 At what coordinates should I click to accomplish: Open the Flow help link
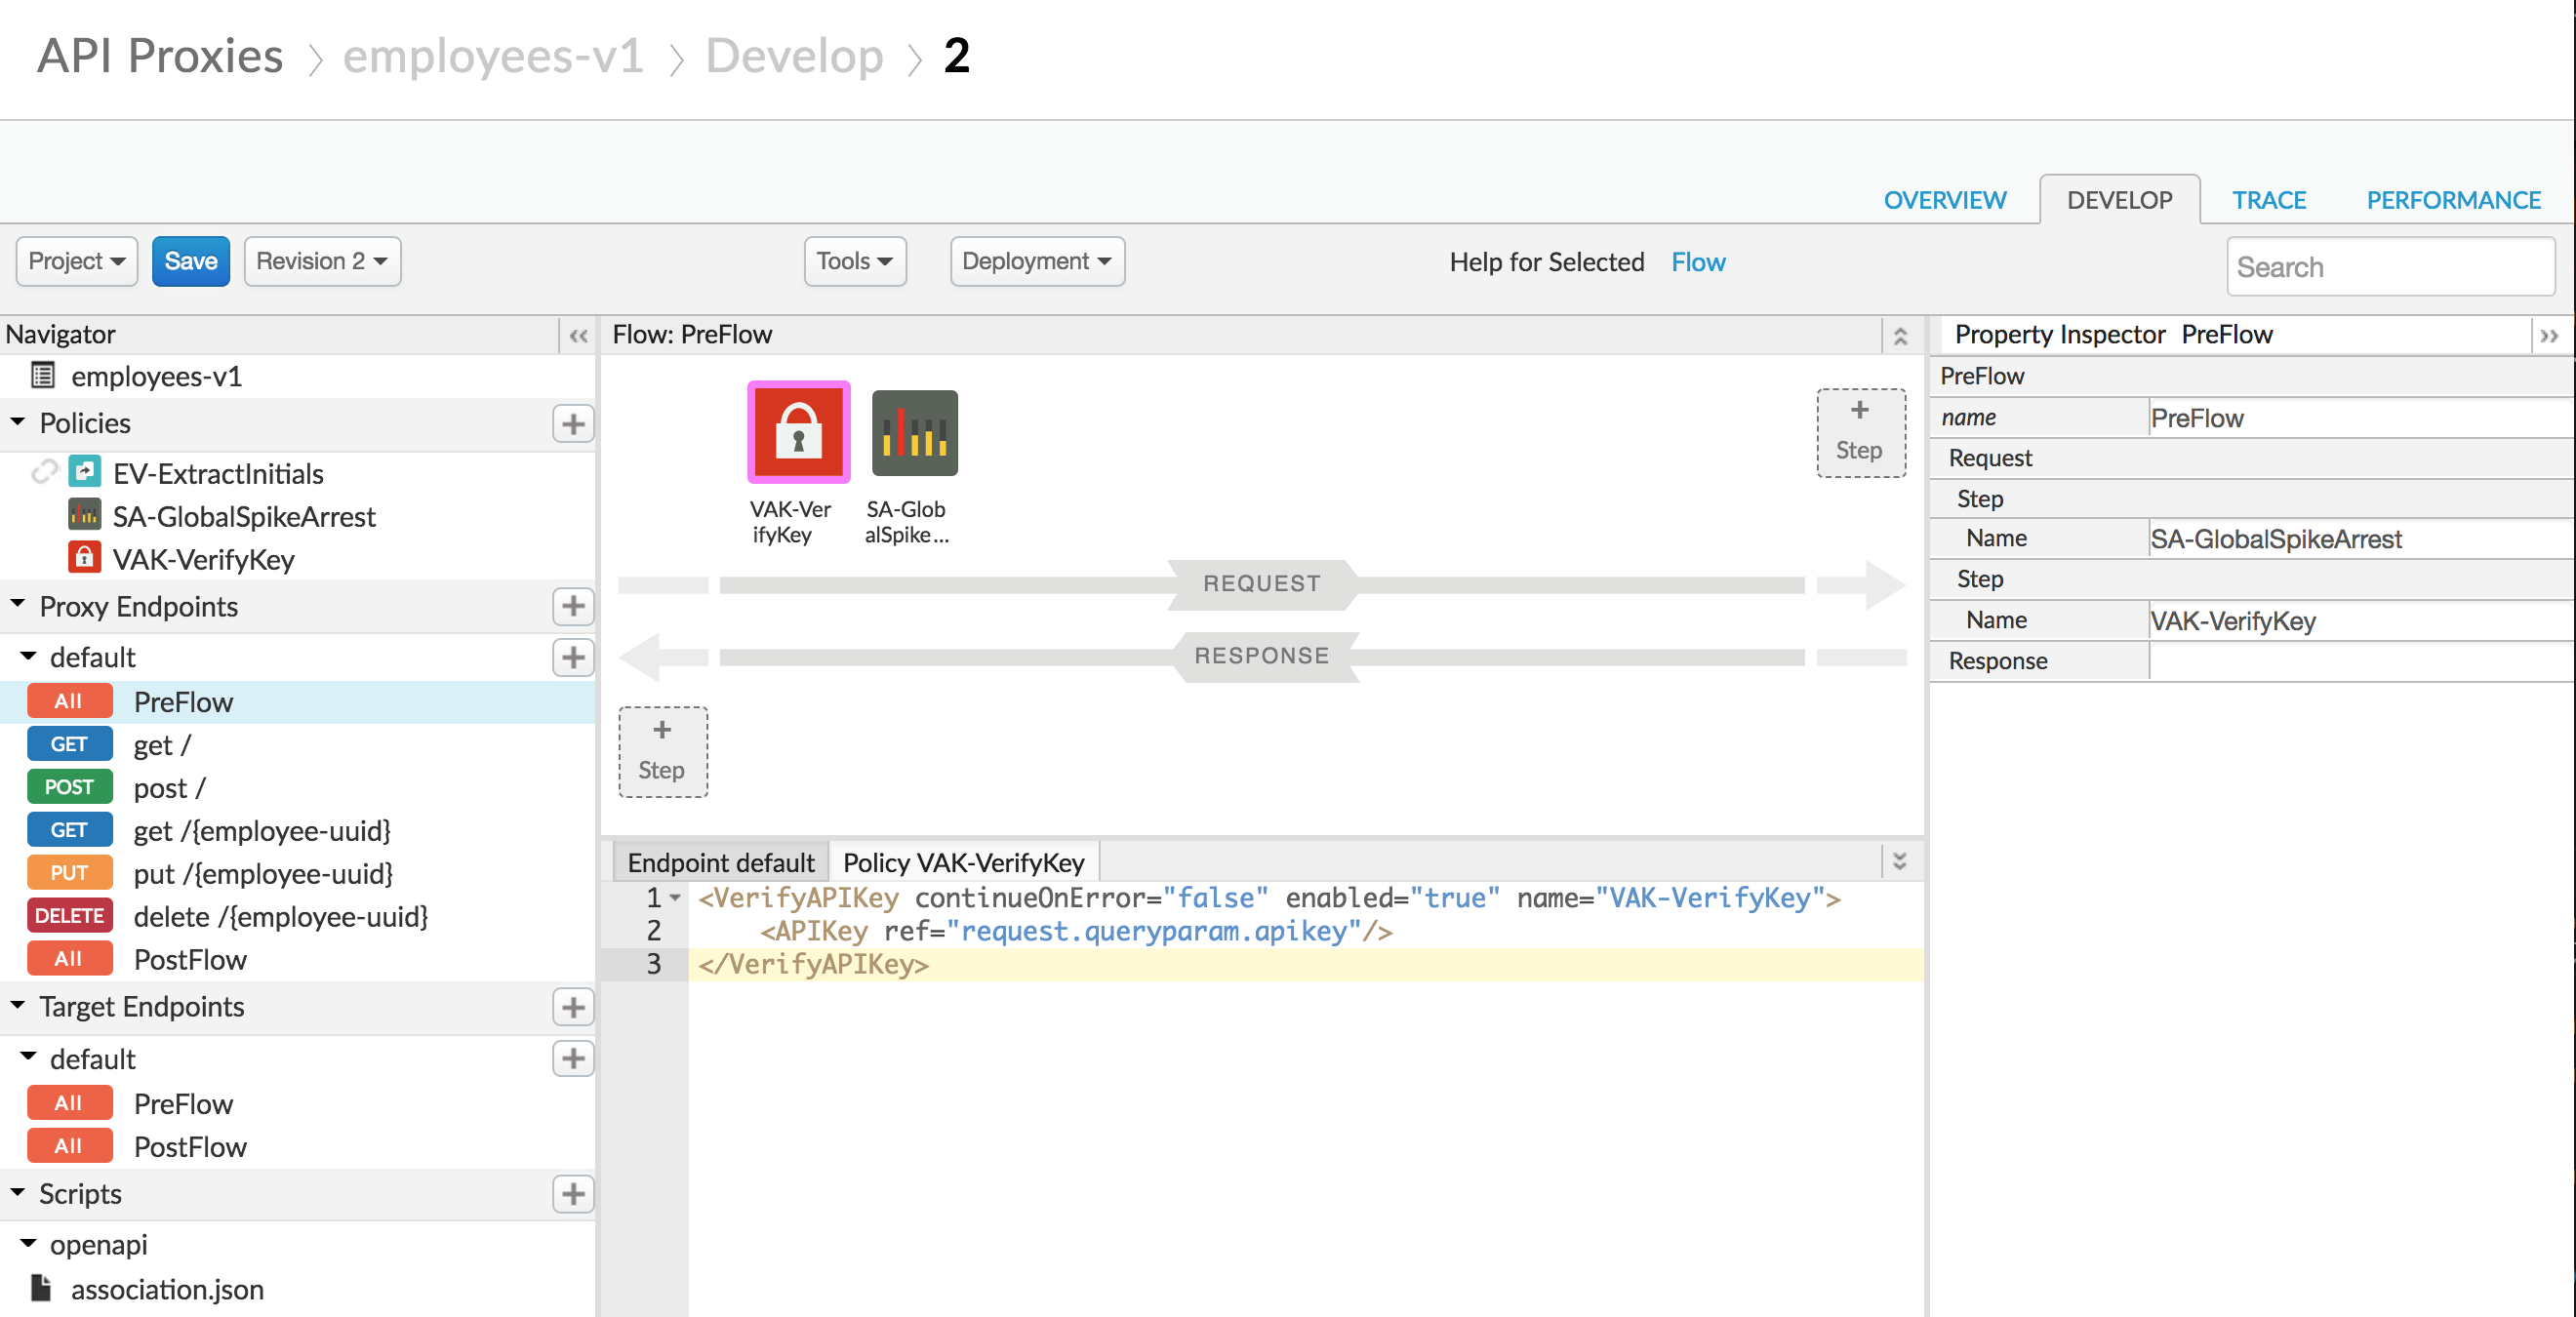pos(1698,262)
